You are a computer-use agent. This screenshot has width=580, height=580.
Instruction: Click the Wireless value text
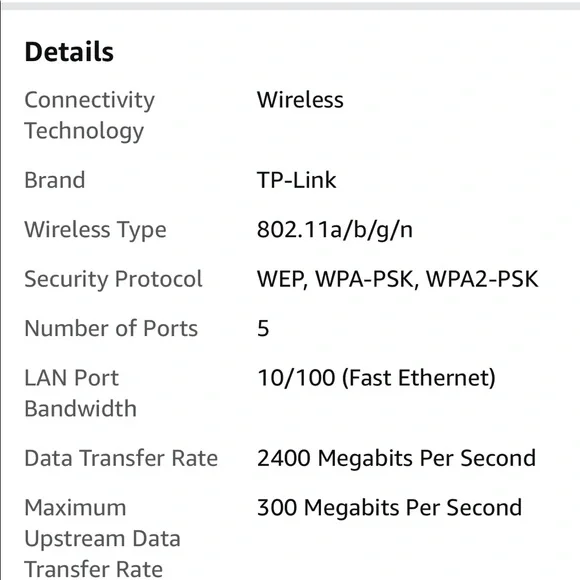(300, 100)
